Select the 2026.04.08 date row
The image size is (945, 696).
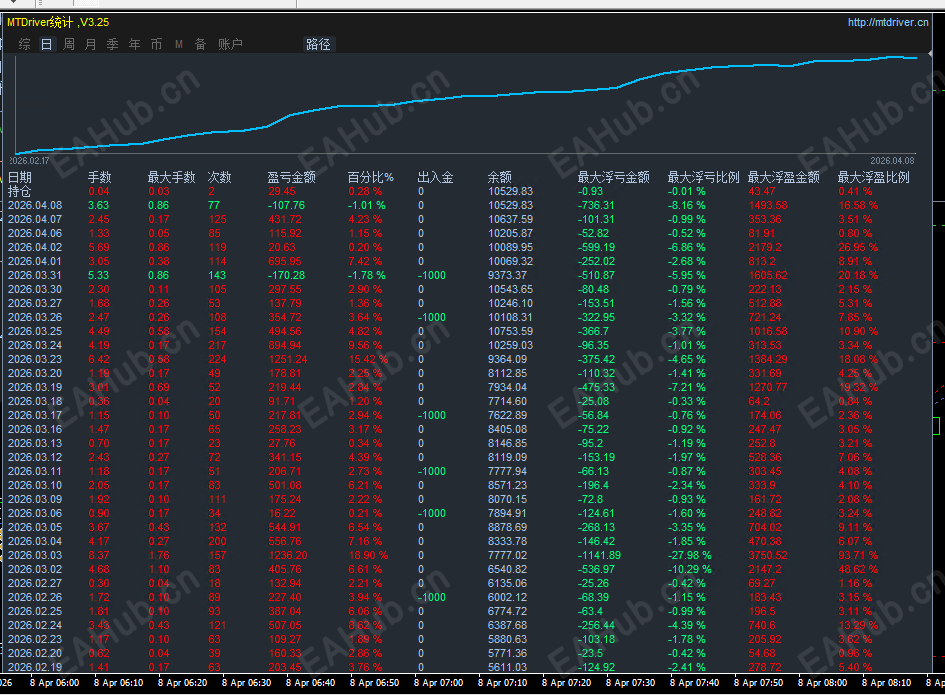35,205
